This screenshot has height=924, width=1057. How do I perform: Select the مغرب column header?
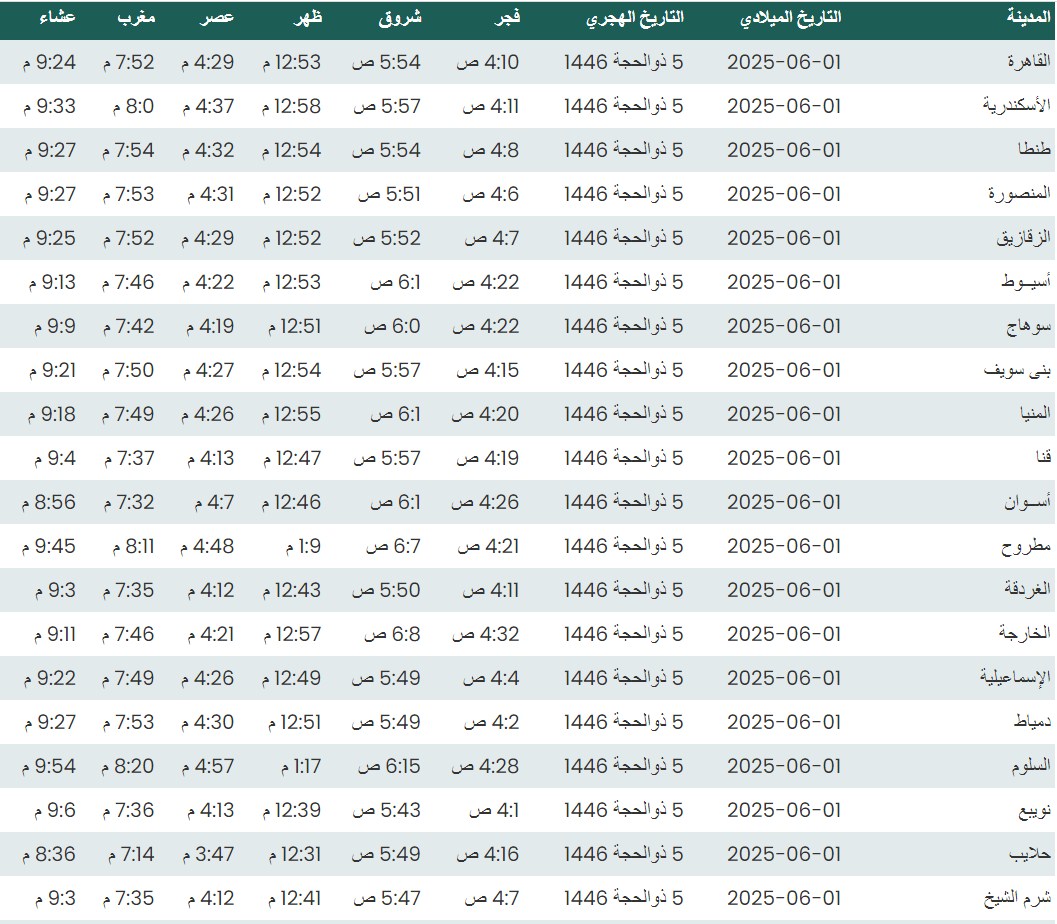(x=137, y=18)
